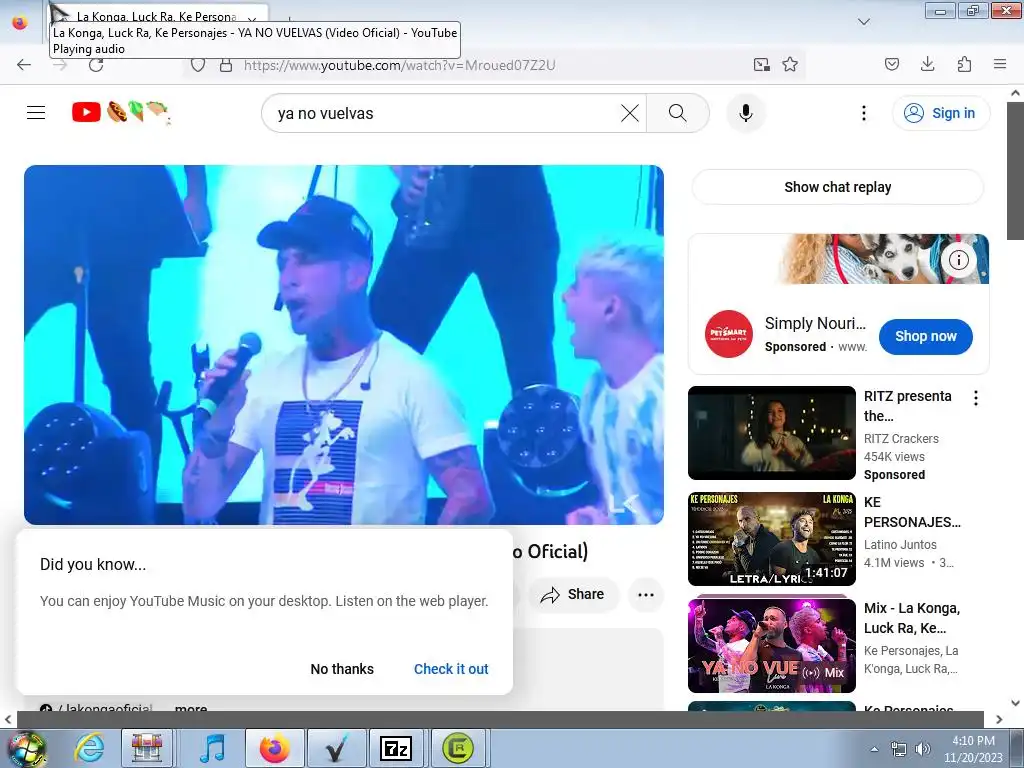
Task: Start voice search with the microphone
Action: click(x=746, y=113)
